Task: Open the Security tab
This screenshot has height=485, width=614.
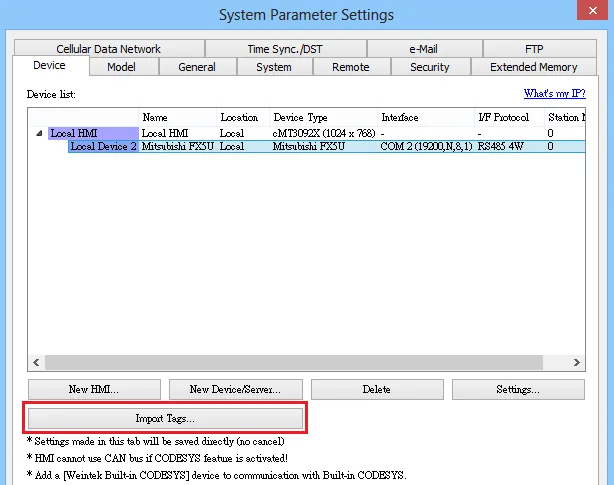Action: [x=430, y=67]
